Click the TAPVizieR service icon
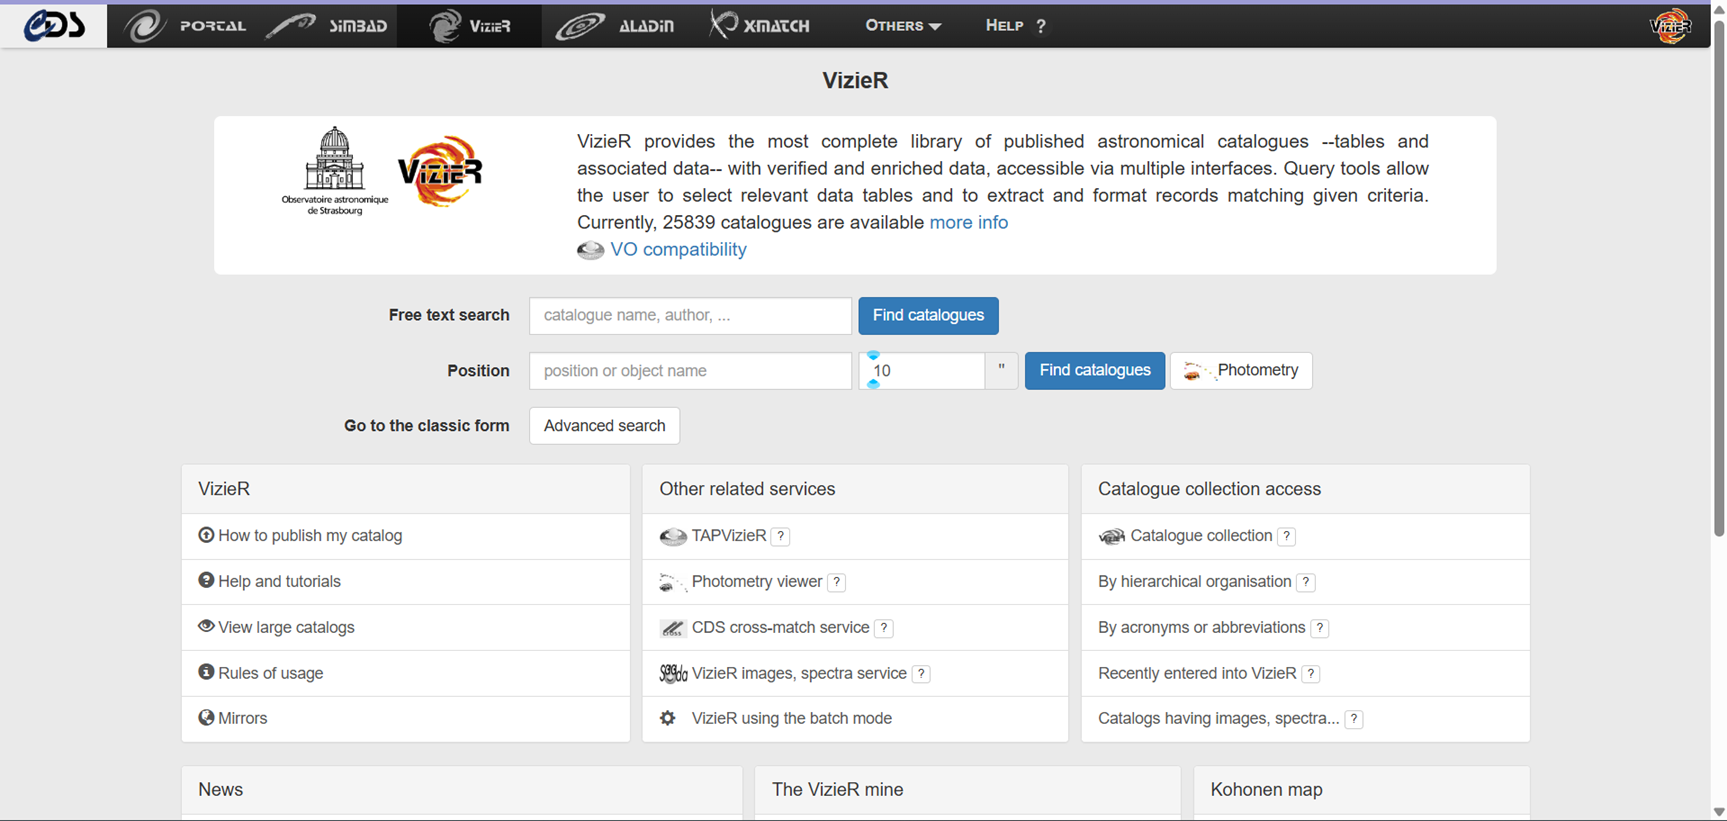 (x=673, y=537)
